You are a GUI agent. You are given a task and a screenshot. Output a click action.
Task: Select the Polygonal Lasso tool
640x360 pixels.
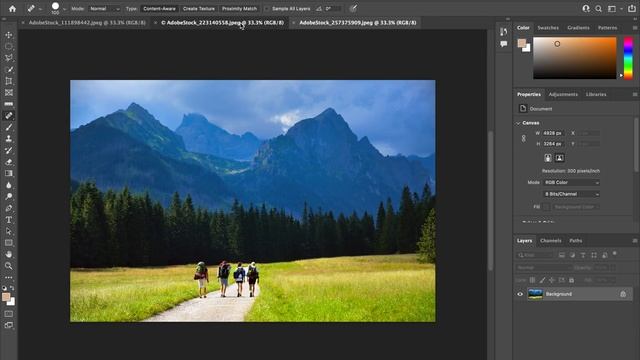(9, 58)
